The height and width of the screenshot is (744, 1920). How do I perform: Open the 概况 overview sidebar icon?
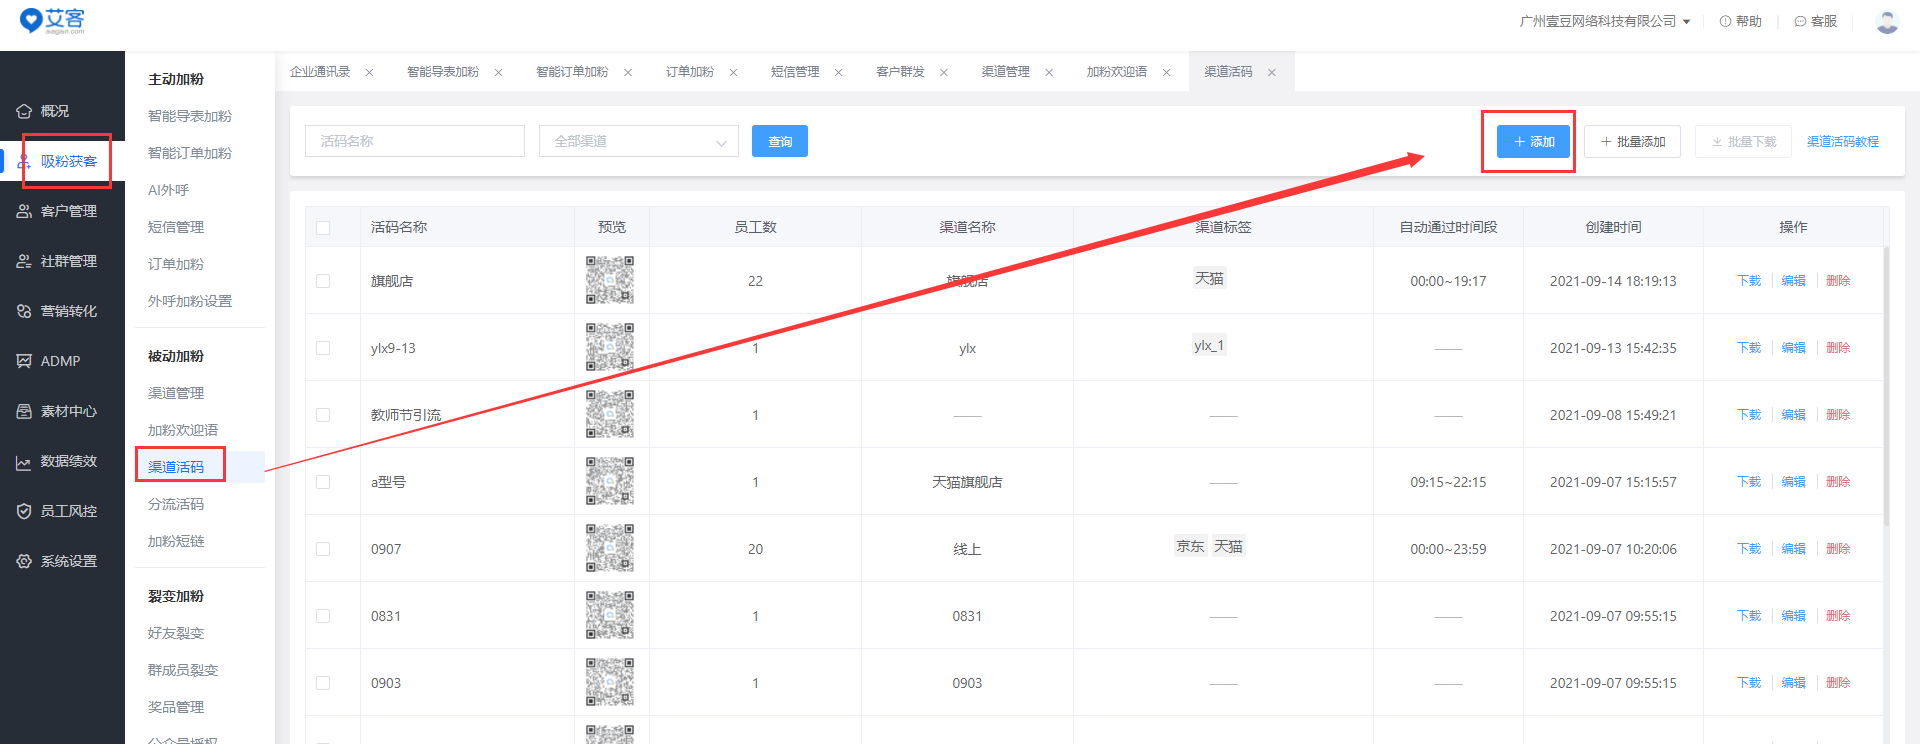24,111
